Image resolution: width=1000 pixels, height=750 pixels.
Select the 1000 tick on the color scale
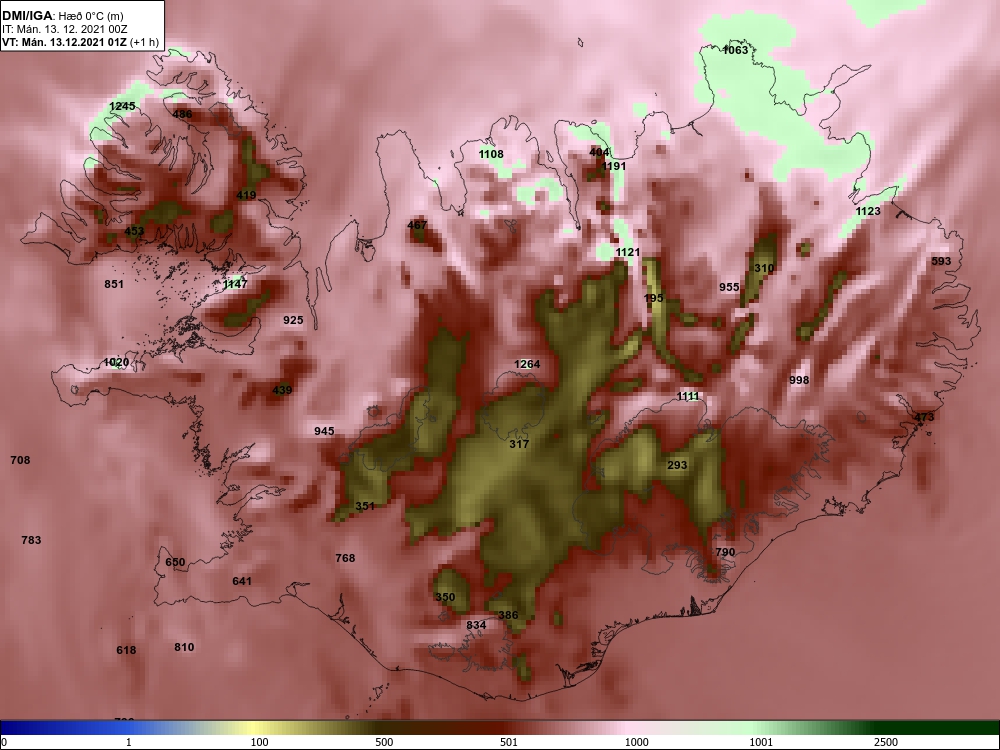[636, 742]
